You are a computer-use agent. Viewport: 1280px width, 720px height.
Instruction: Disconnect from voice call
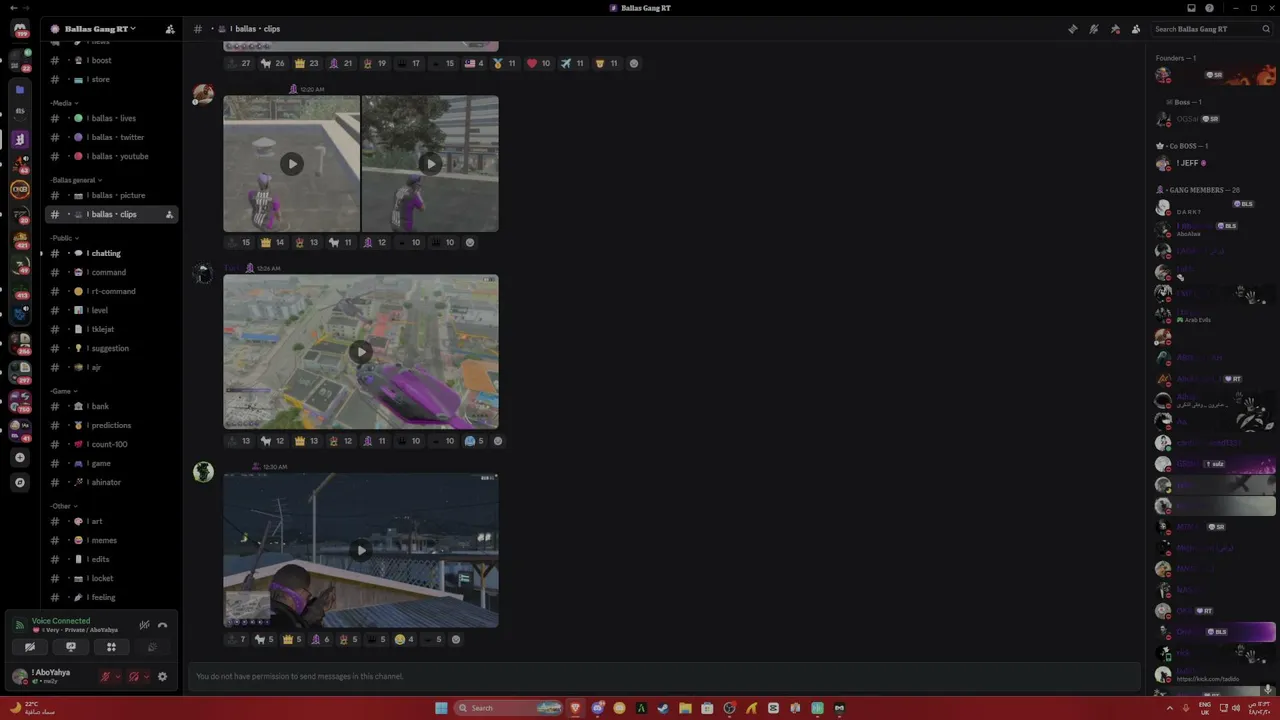pos(162,626)
